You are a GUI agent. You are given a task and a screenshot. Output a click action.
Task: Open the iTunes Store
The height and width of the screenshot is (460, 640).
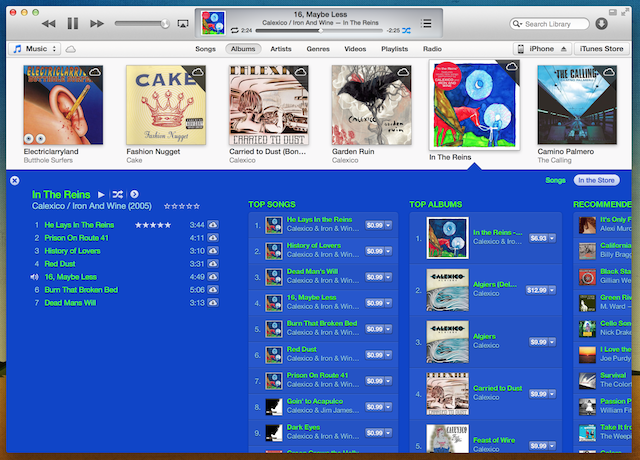(x=602, y=48)
